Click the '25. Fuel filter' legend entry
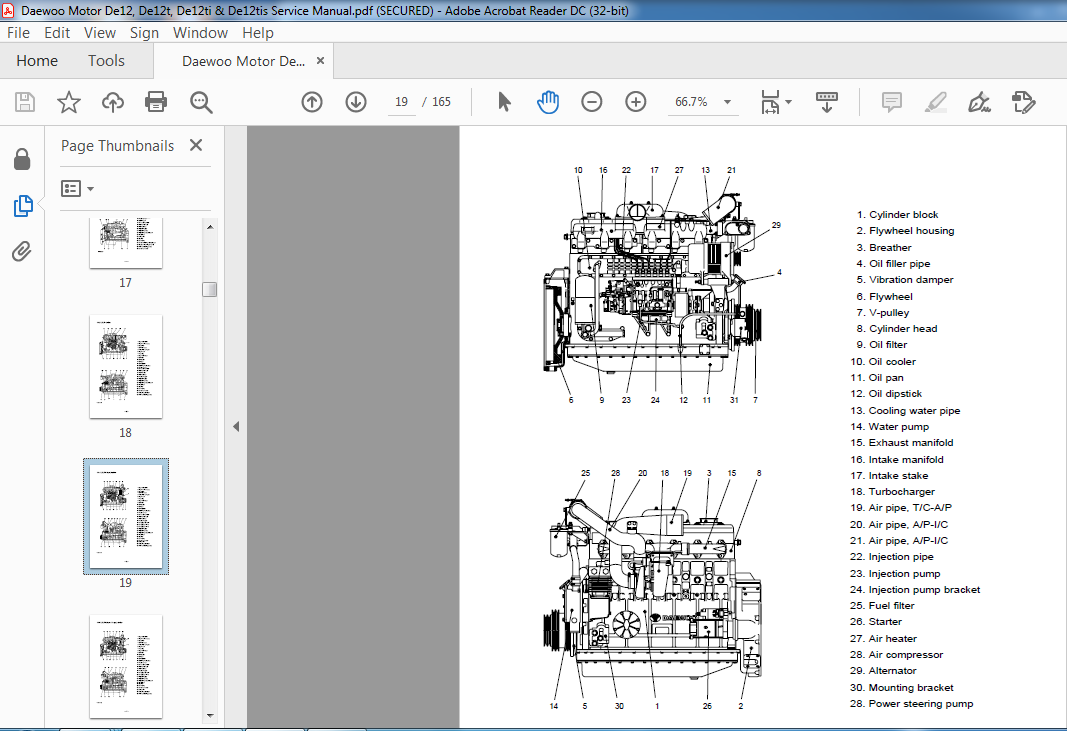The width and height of the screenshot is (1067, 731). click(882, 605)
